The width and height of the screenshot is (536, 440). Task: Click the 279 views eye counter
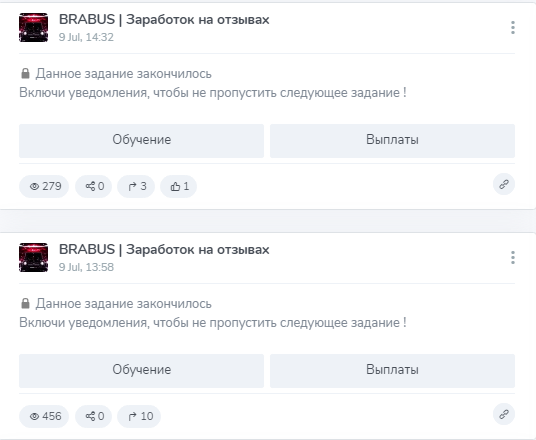44,186
